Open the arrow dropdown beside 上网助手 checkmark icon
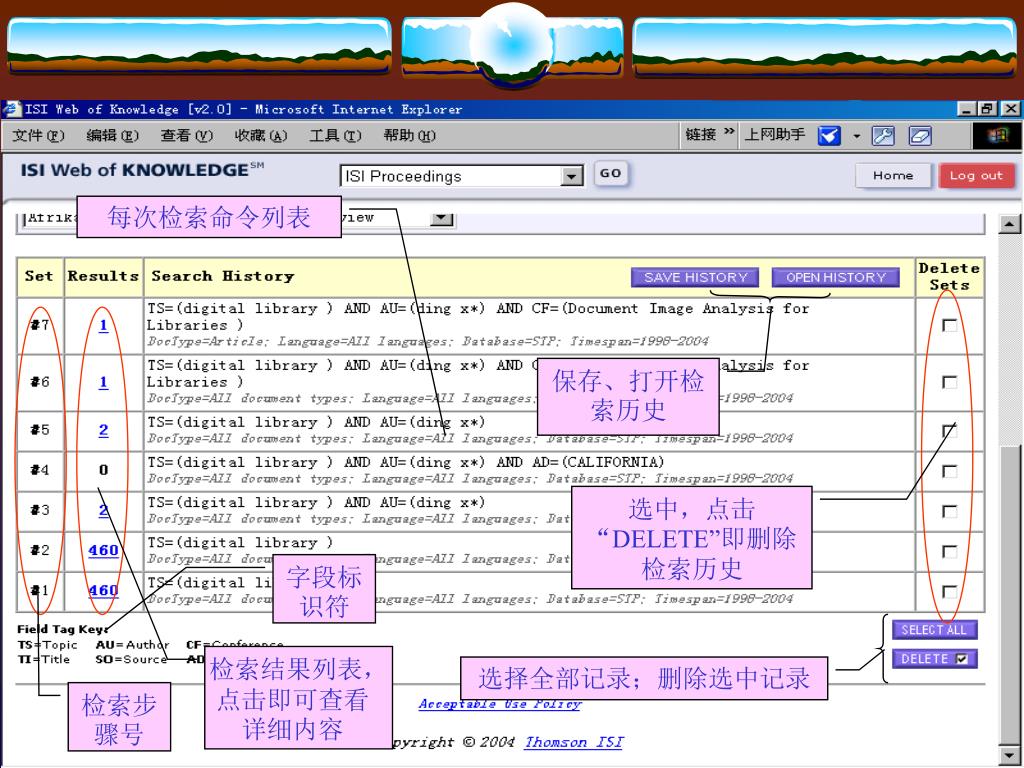This screenshot has height=768, width=1024. point(856,136)
